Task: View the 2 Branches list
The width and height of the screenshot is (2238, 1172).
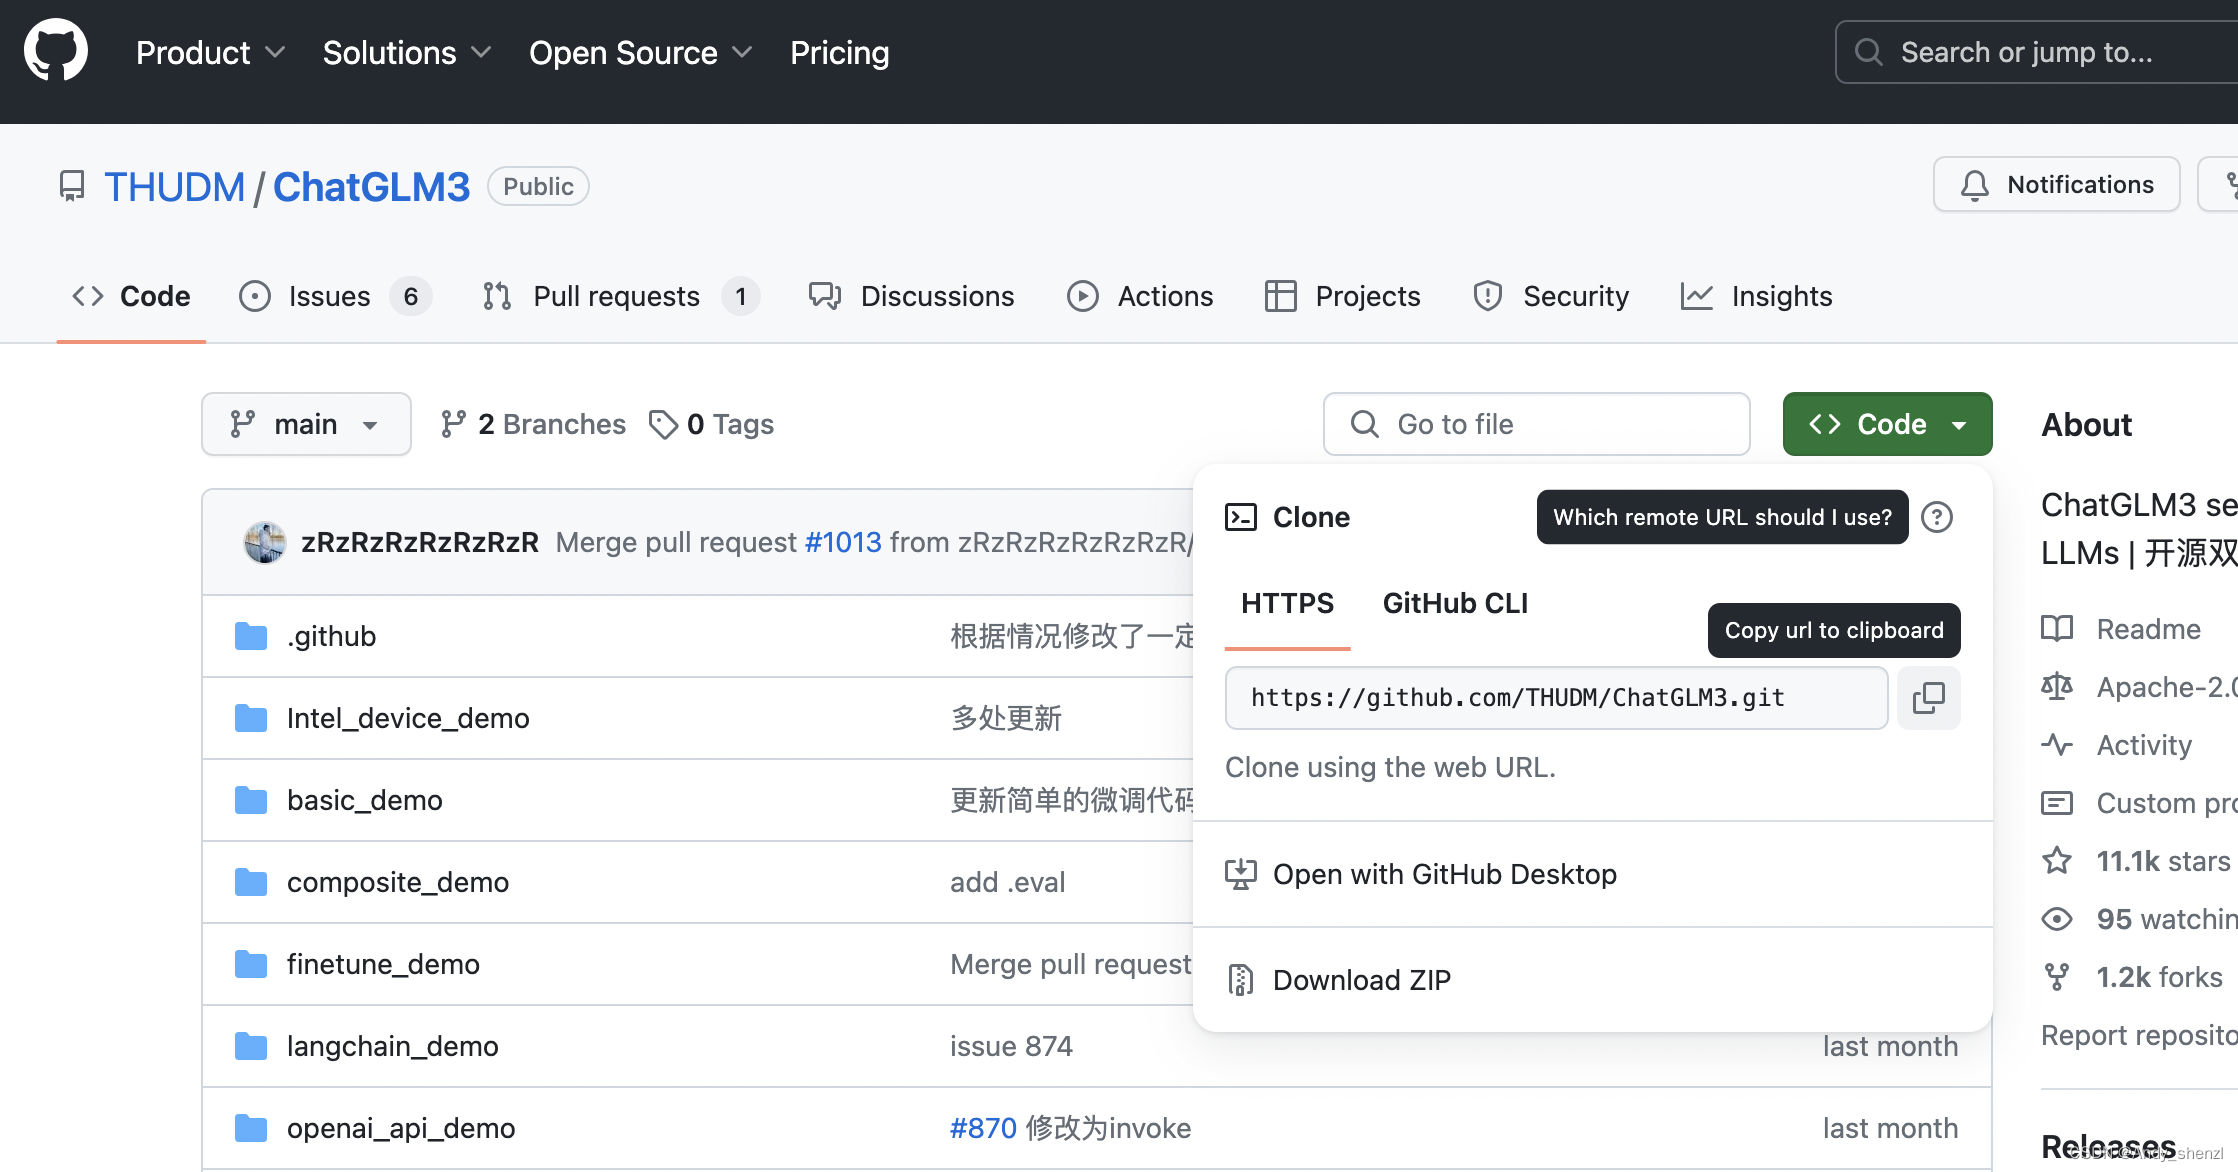Action: click(533, 424)
